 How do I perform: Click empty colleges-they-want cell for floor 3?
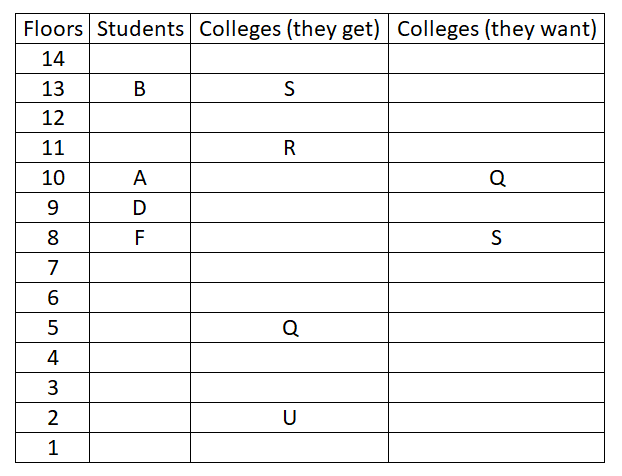(496, 388)
